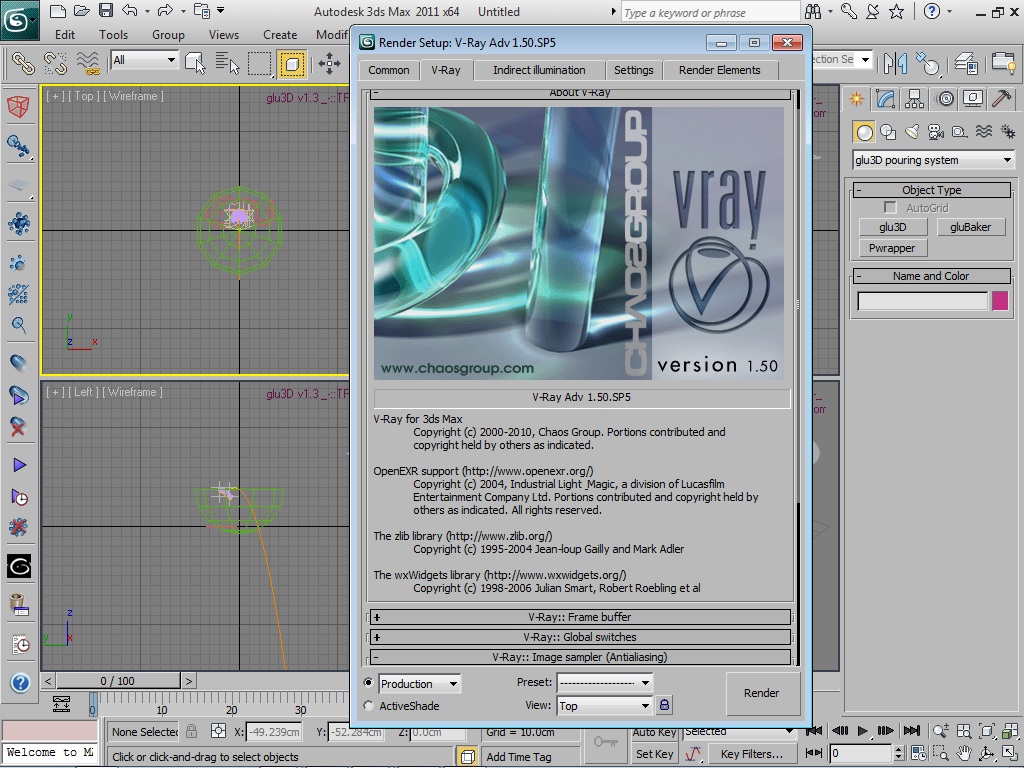The image size is (1024, 768).
Task: Click the magenta object color swatch
Action: coord(999,300)
